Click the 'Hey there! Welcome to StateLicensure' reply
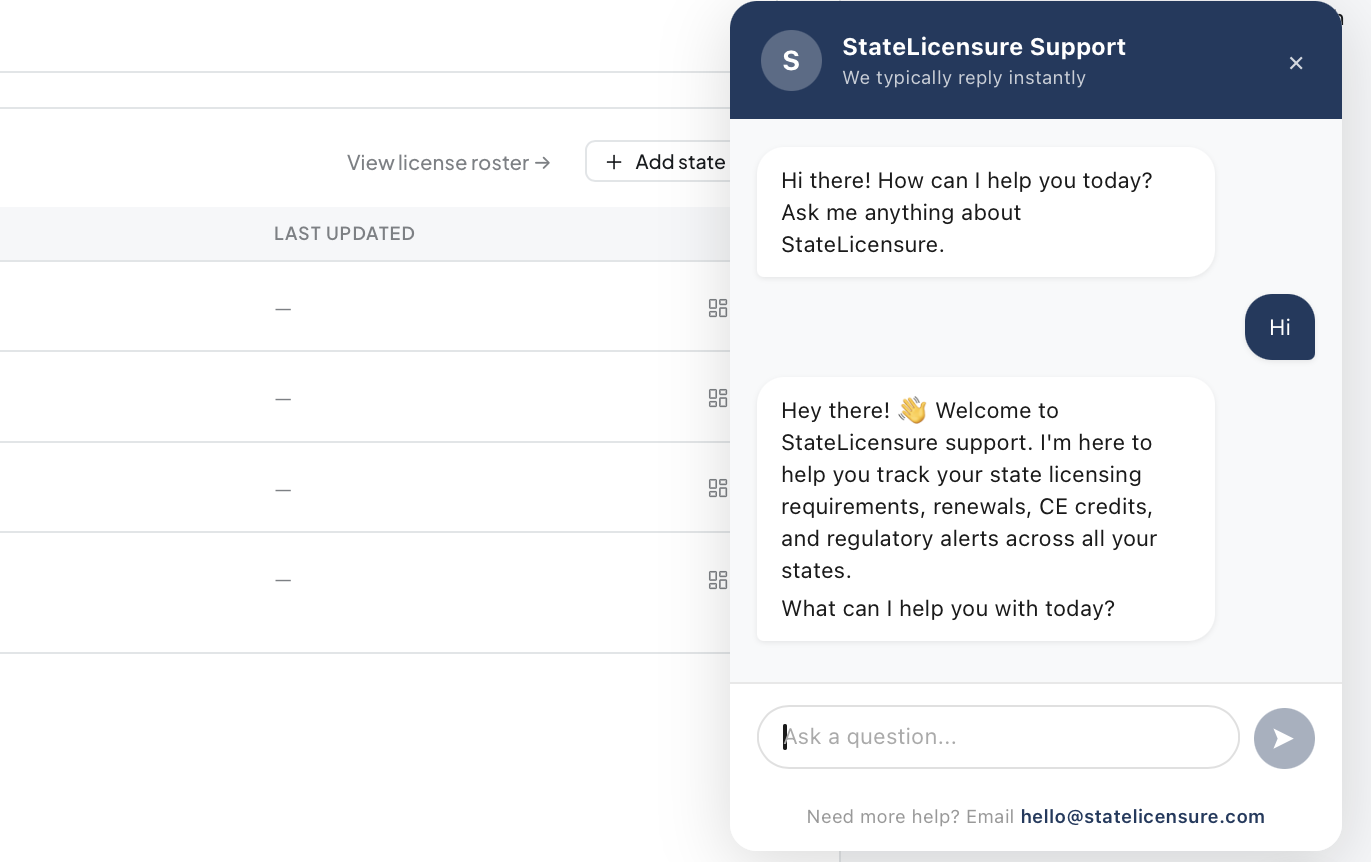 985,509
